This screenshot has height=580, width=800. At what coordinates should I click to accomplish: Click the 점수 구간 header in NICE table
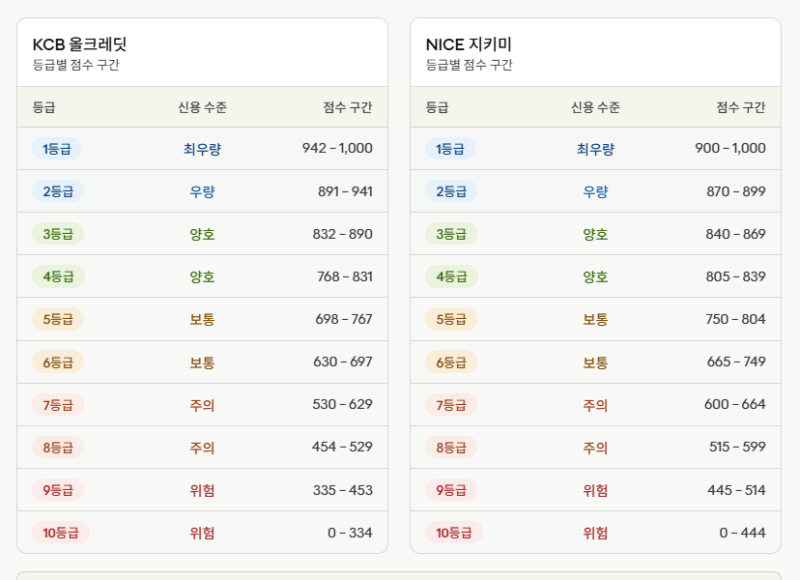[741, 107]
